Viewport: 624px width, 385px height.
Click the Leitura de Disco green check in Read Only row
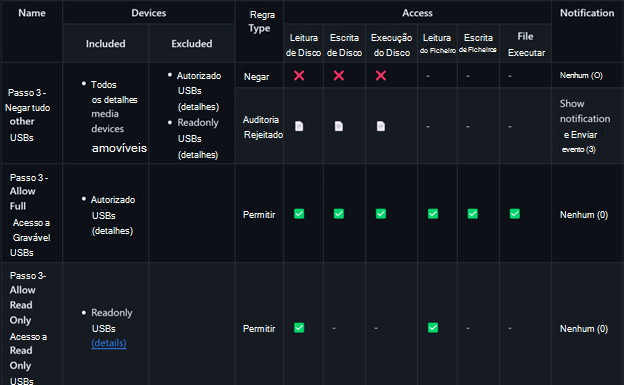coord(299,328)
